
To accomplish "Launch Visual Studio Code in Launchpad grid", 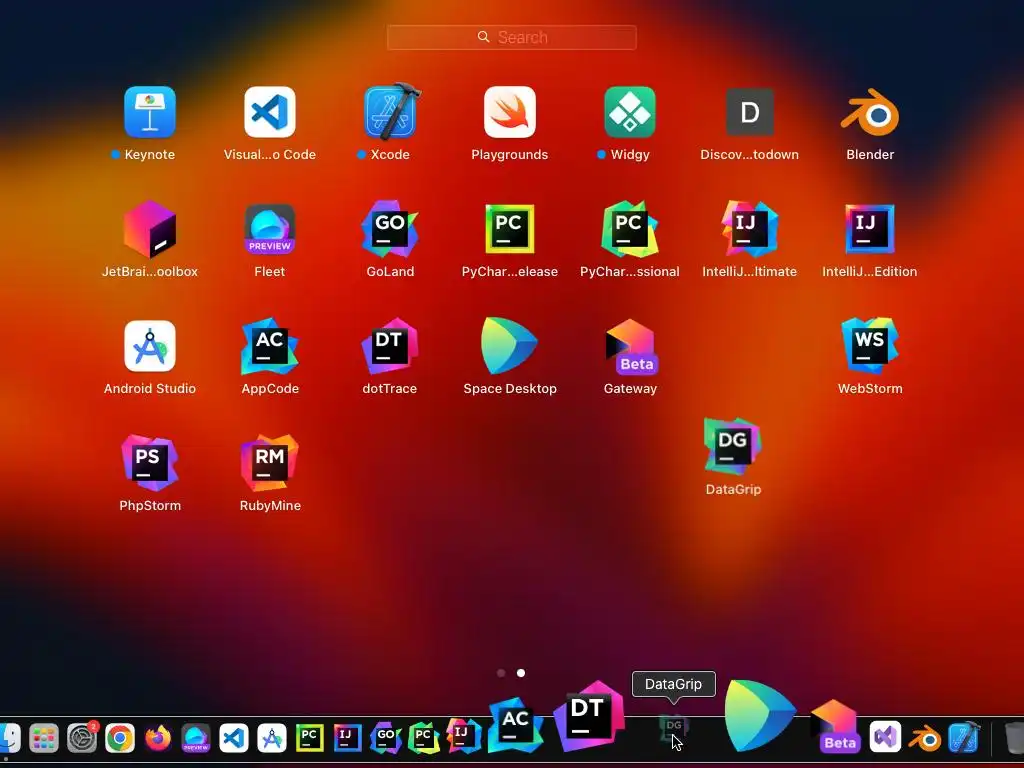I will 270,112.
